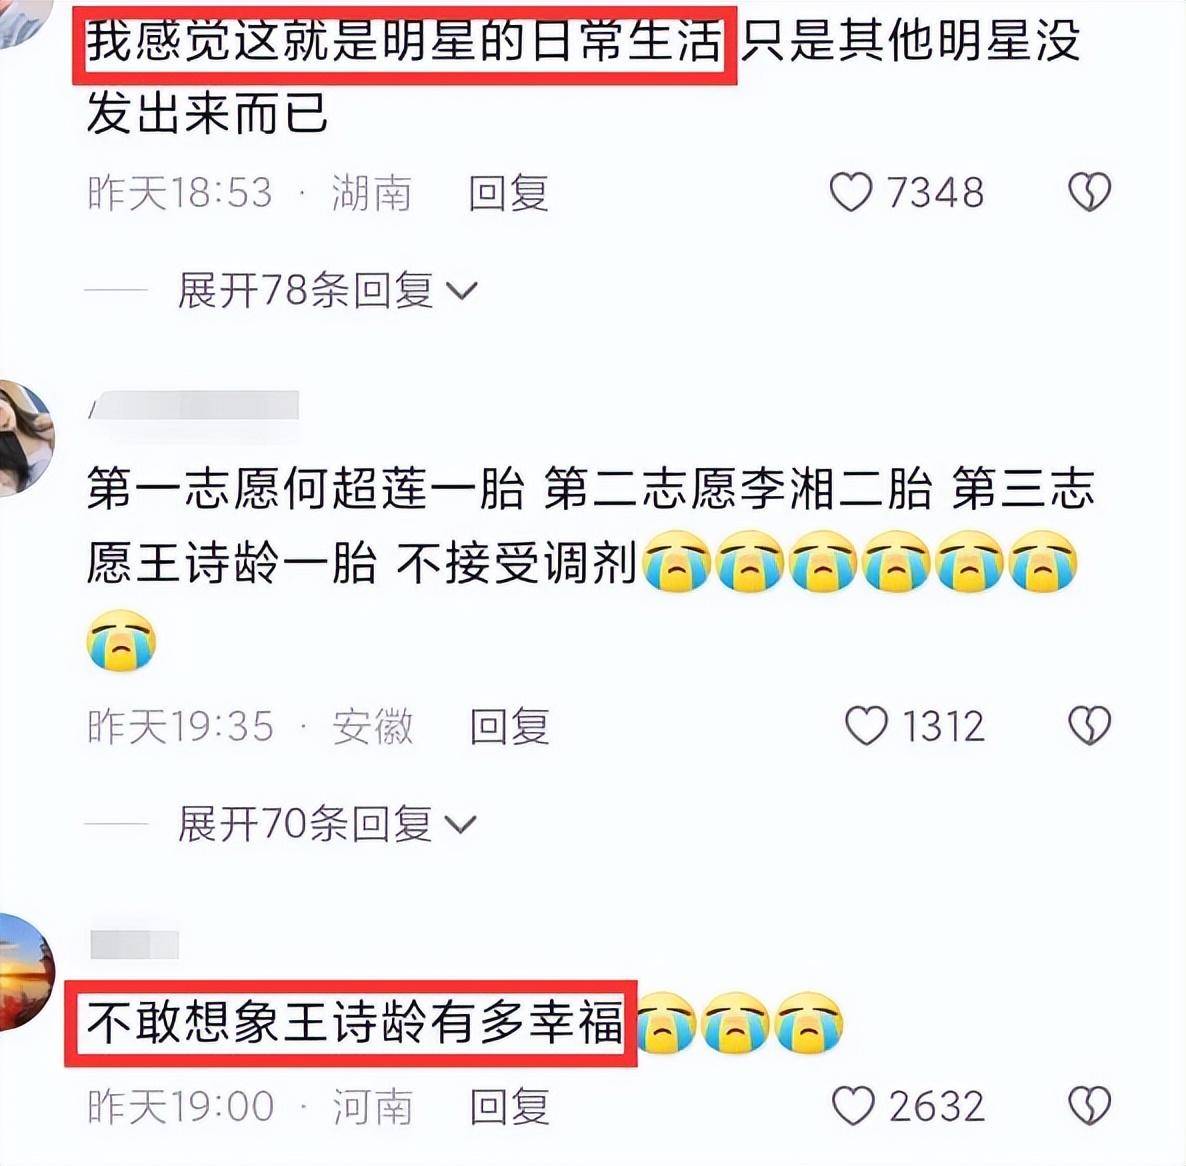Screen dimensions: 1186x1166
Task: Click the chevron beside 展开70条回复
Action: pyautogui.click(x=461, y=824)
